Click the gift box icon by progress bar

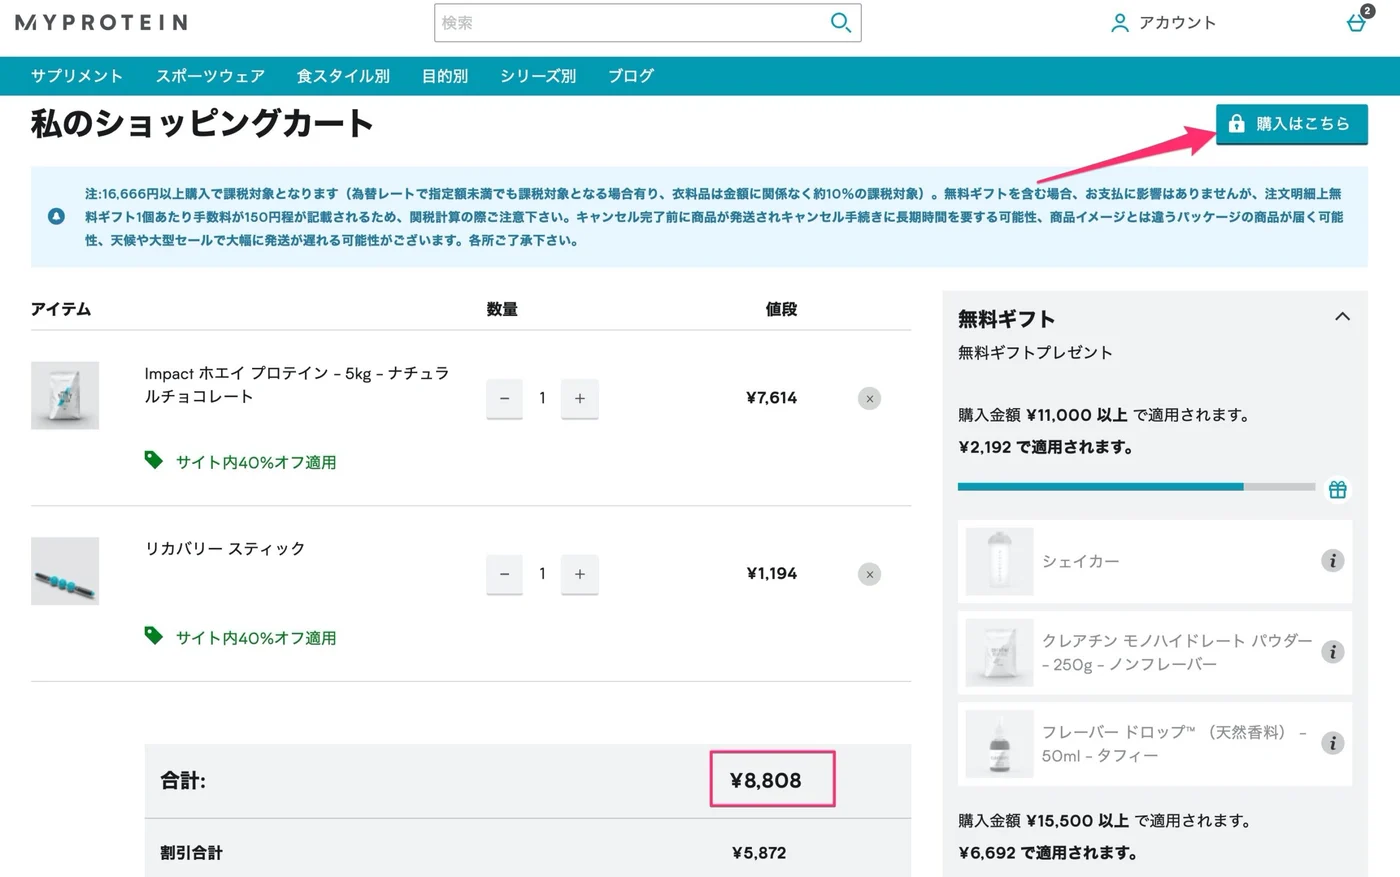point(1337,489)
